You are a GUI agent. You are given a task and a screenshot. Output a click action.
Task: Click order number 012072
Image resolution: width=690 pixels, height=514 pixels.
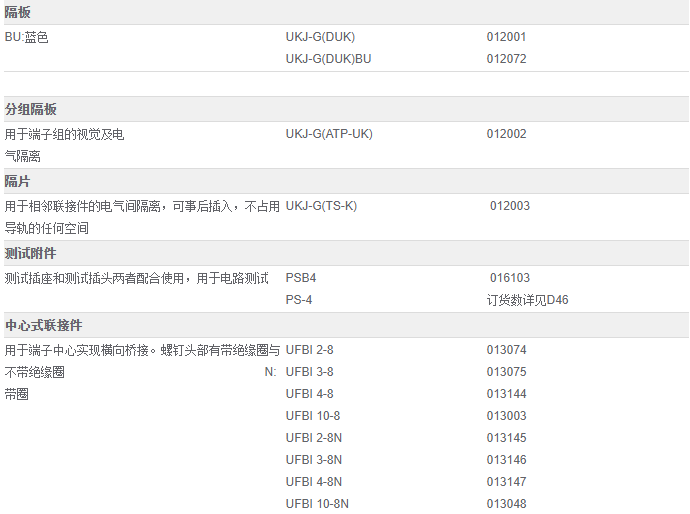506,59
